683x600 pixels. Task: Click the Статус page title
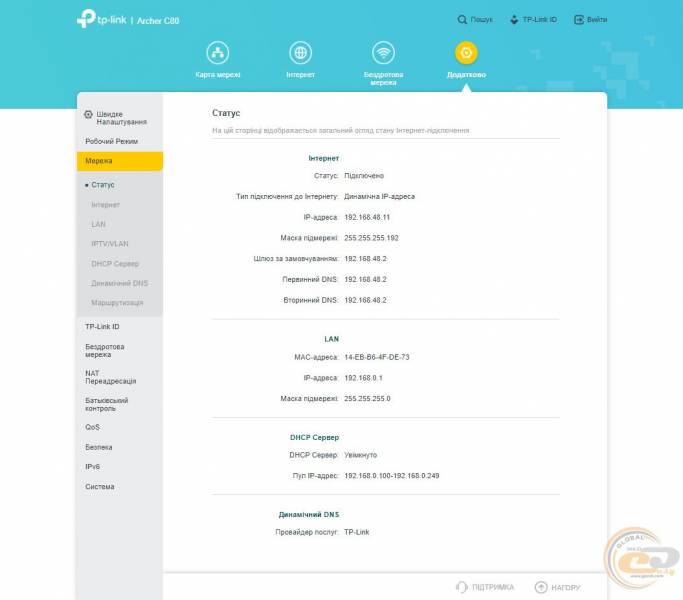coord(226,113)
